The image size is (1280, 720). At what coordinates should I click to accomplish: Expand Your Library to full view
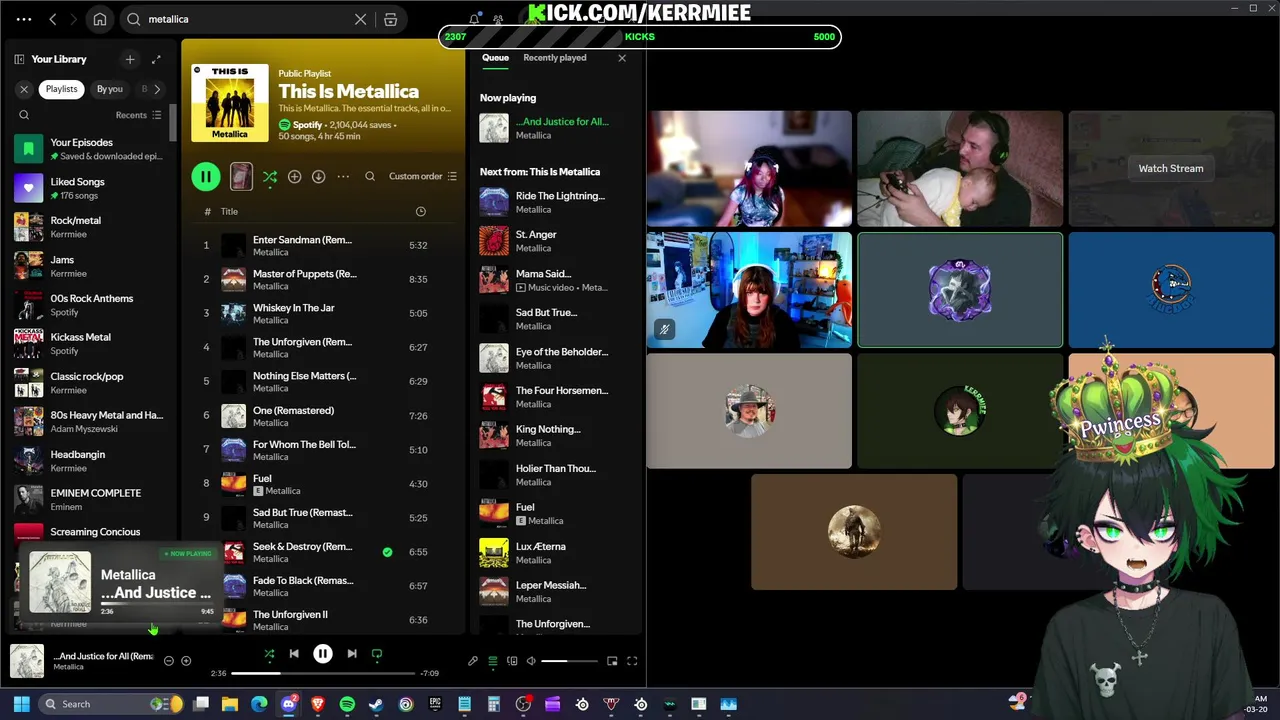coord(156,59)
